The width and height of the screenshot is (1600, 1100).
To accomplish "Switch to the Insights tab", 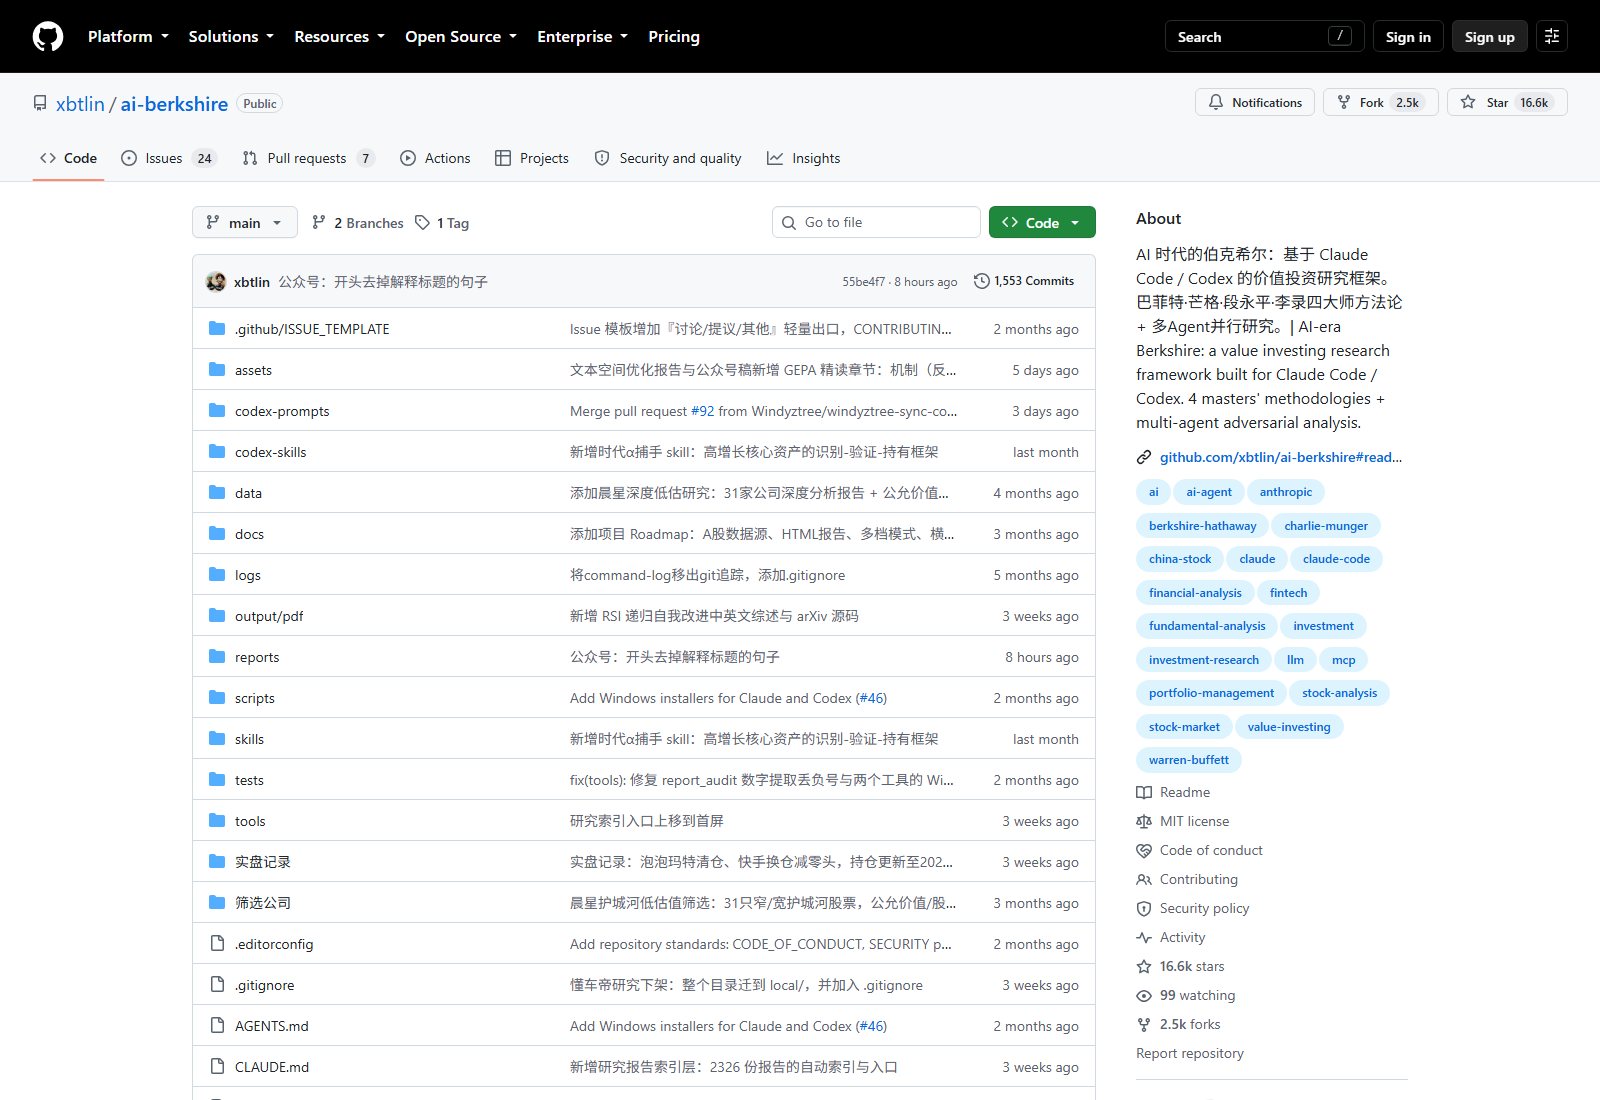I will point(804,158).
